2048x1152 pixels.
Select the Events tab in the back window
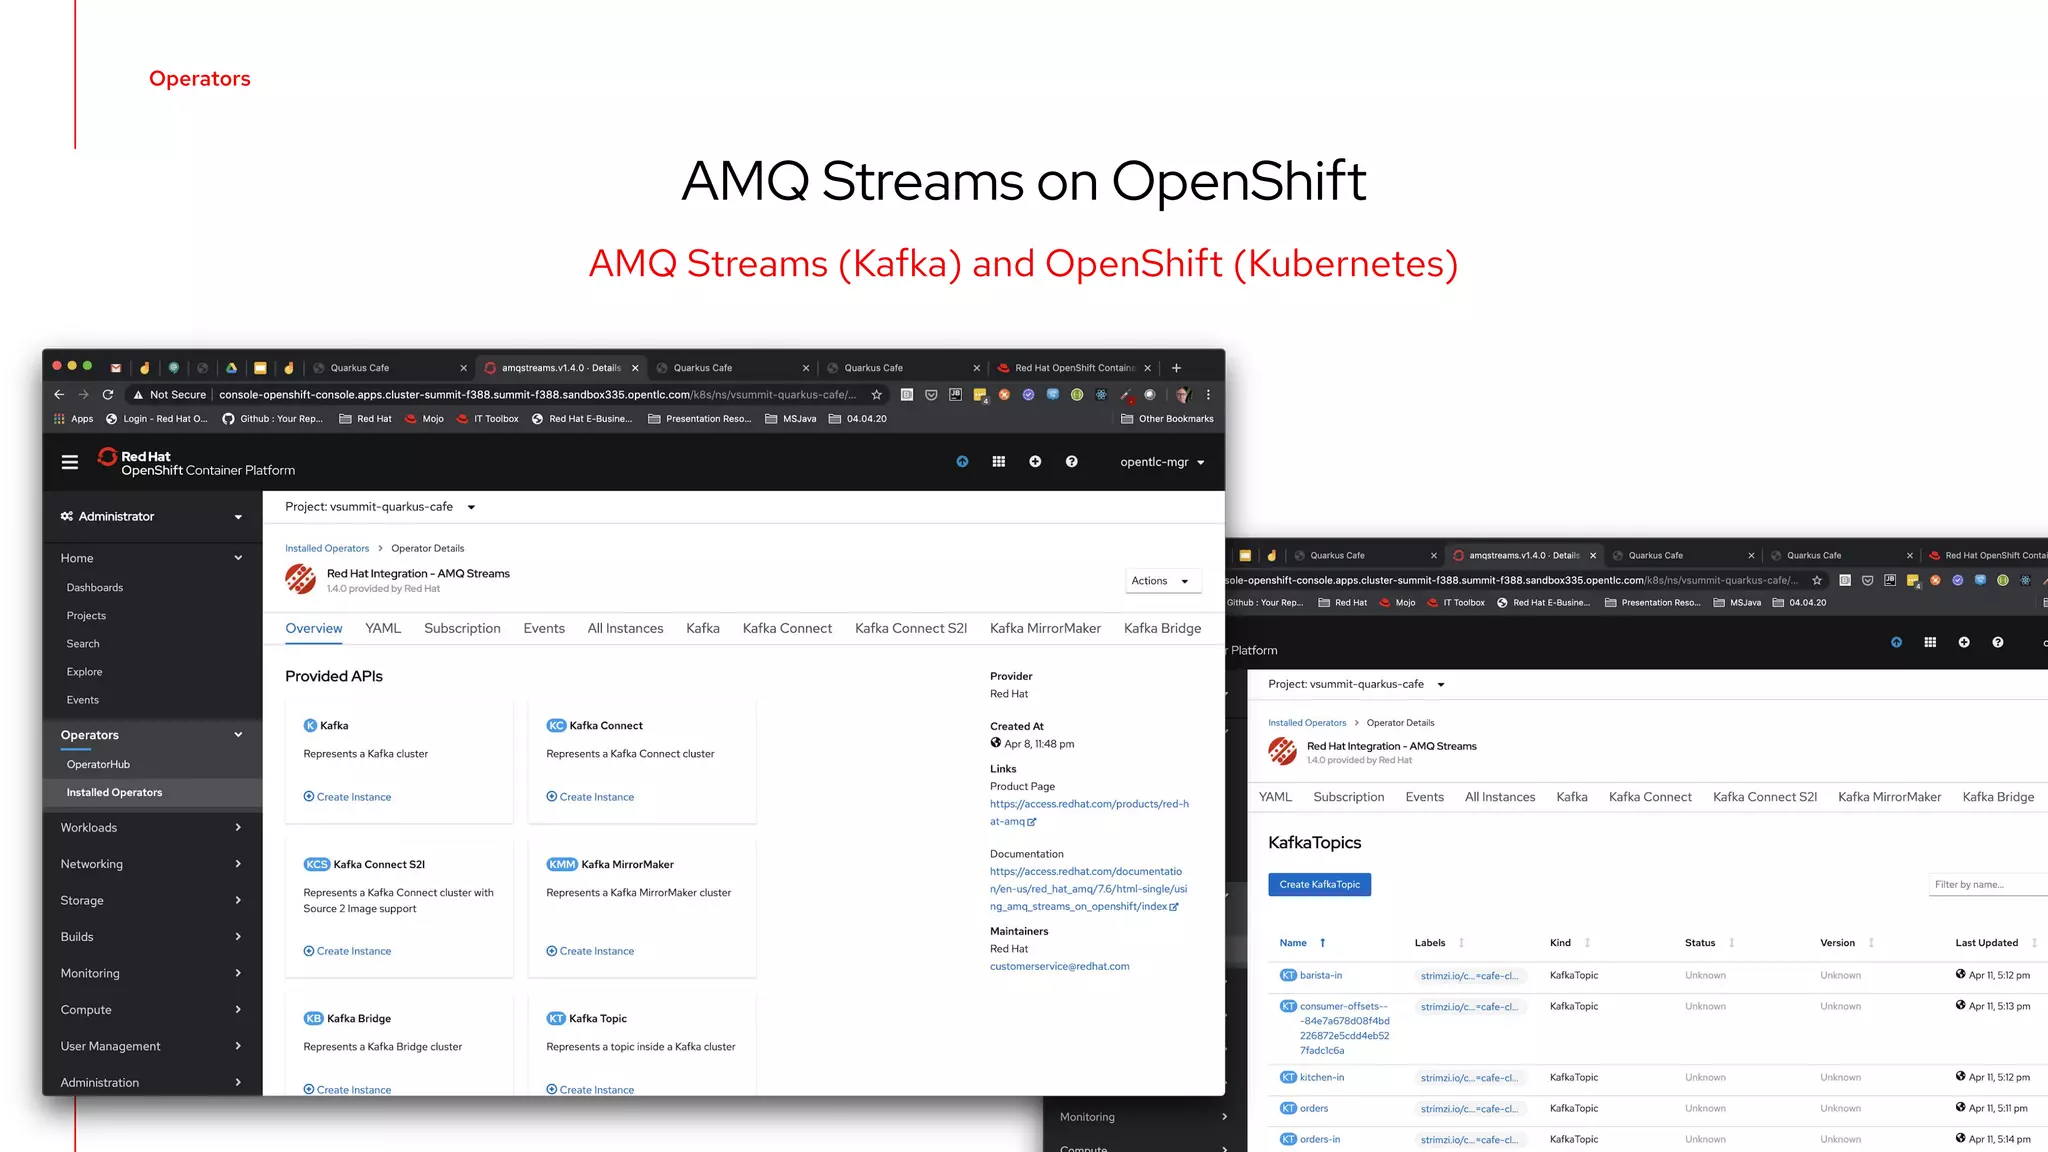pyautogui.click(x=1424, y=797)
